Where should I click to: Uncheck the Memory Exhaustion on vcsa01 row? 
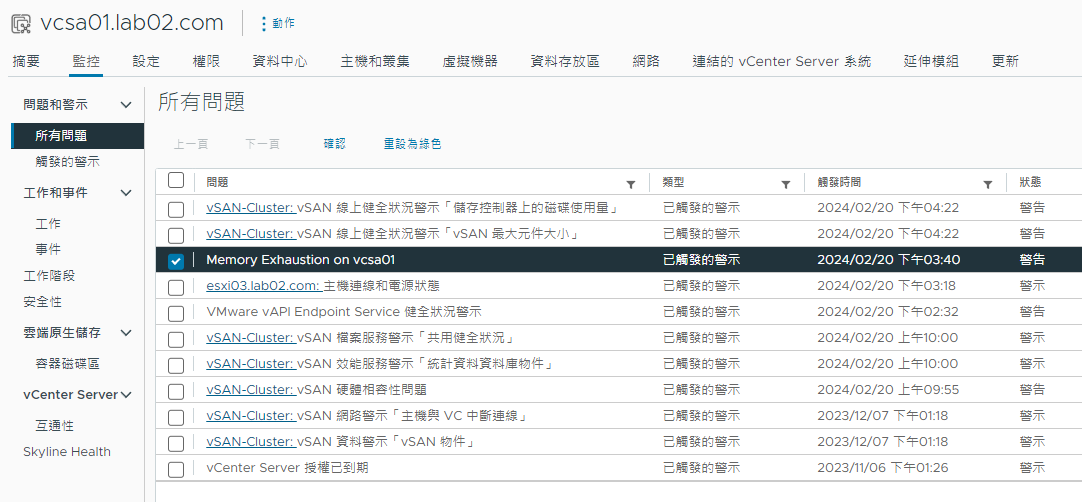(176, 261)
